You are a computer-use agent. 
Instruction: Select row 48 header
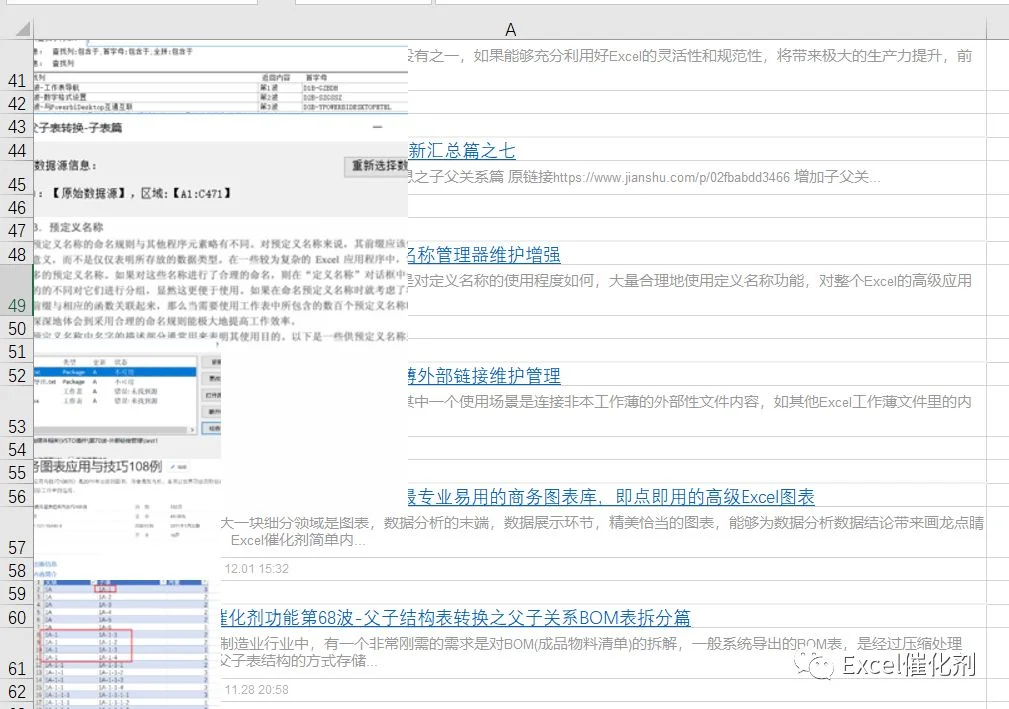coord(17,255)
